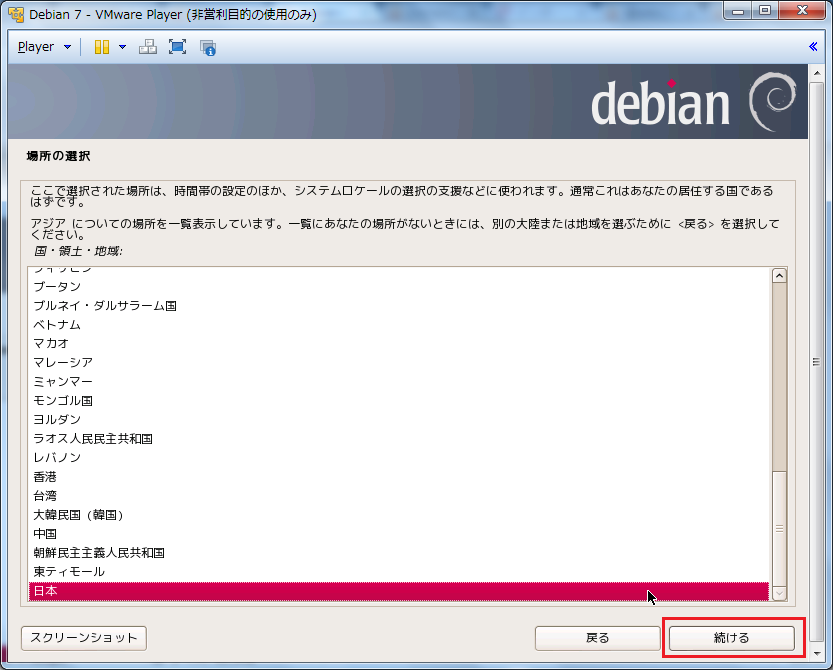Click the scroll up arrow of the country list
The width and height of the screenshot is (833, 670).
[x=779, y=276]
